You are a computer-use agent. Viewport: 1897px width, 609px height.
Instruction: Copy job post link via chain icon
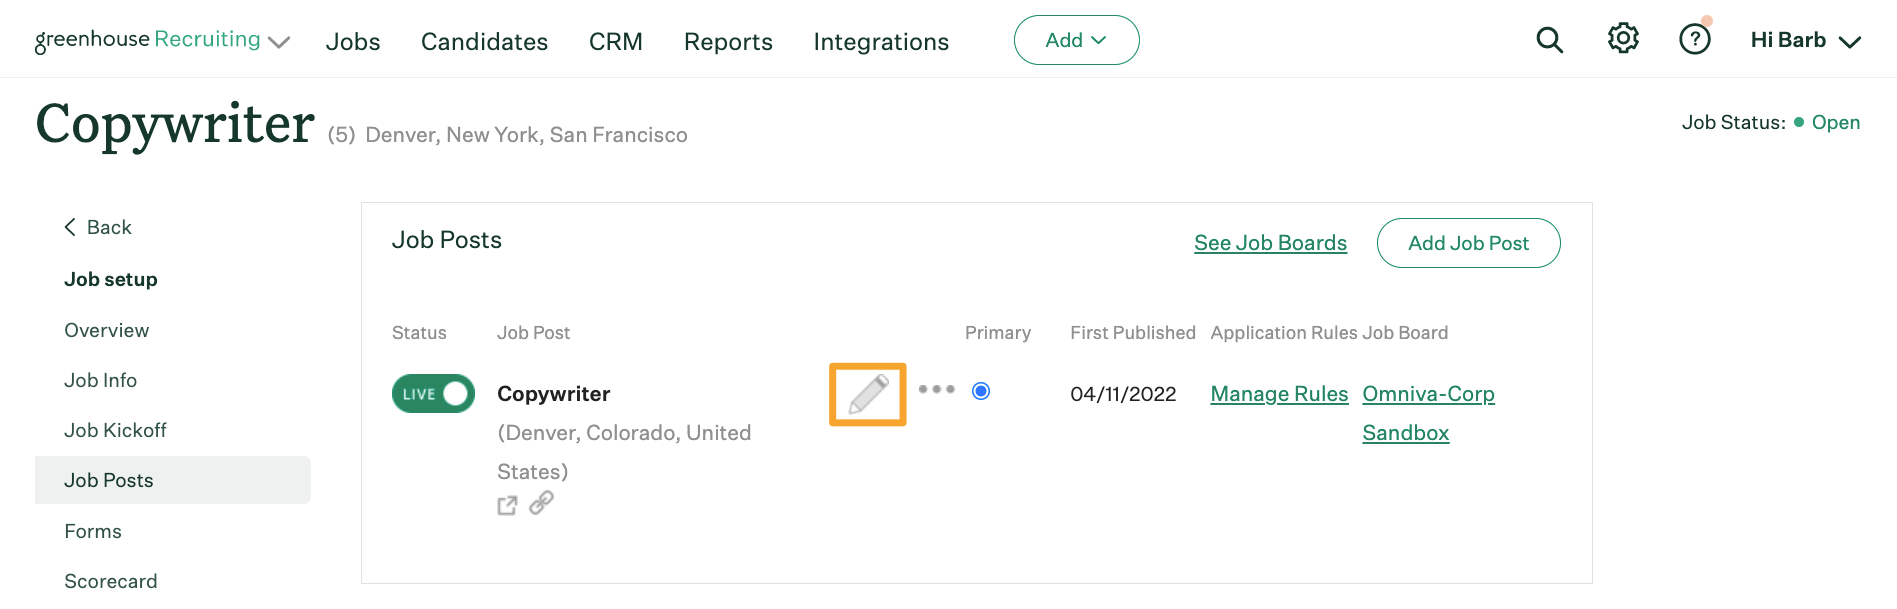541,503
